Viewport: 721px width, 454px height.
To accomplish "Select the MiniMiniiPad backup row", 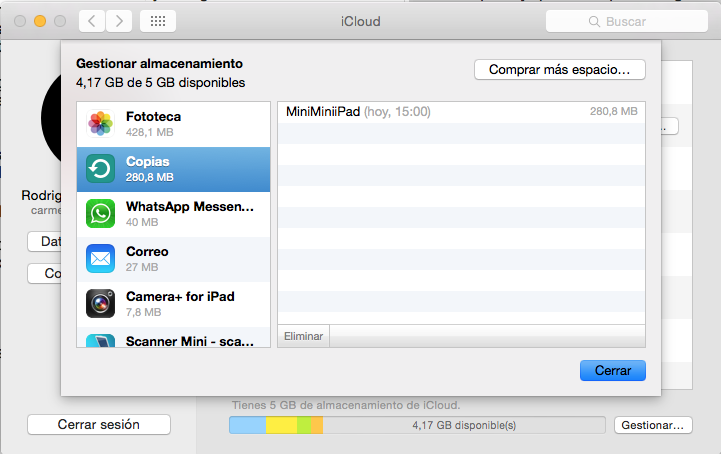I will 461,112.
